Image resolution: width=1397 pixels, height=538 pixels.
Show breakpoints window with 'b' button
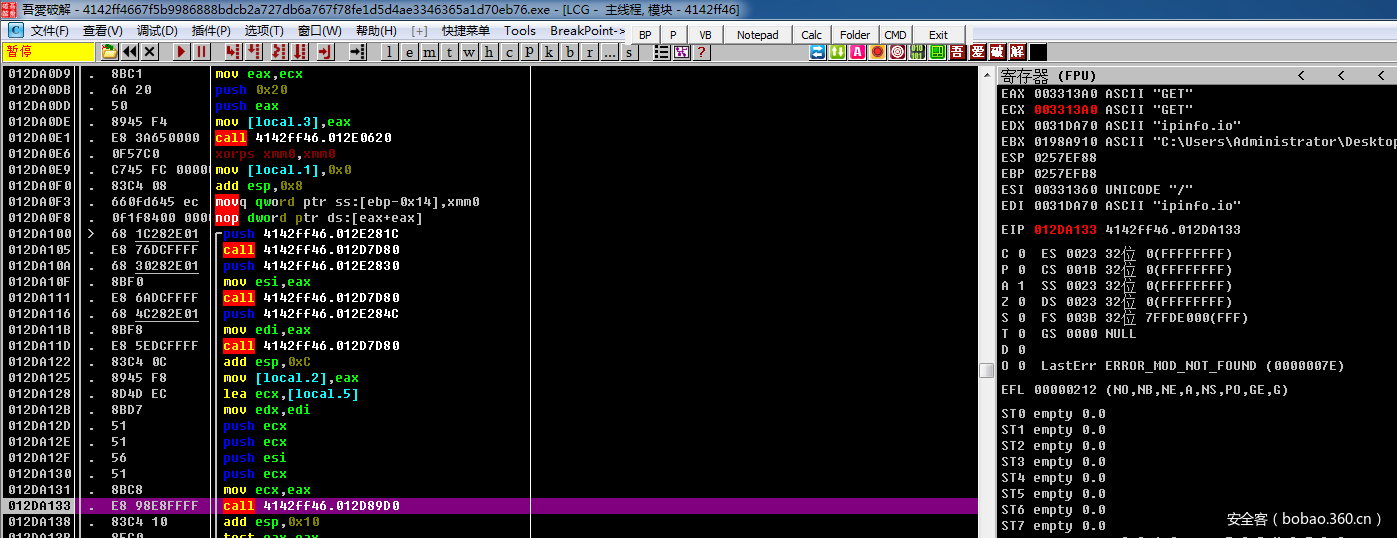pyautogui.click(x=571, y=52)
